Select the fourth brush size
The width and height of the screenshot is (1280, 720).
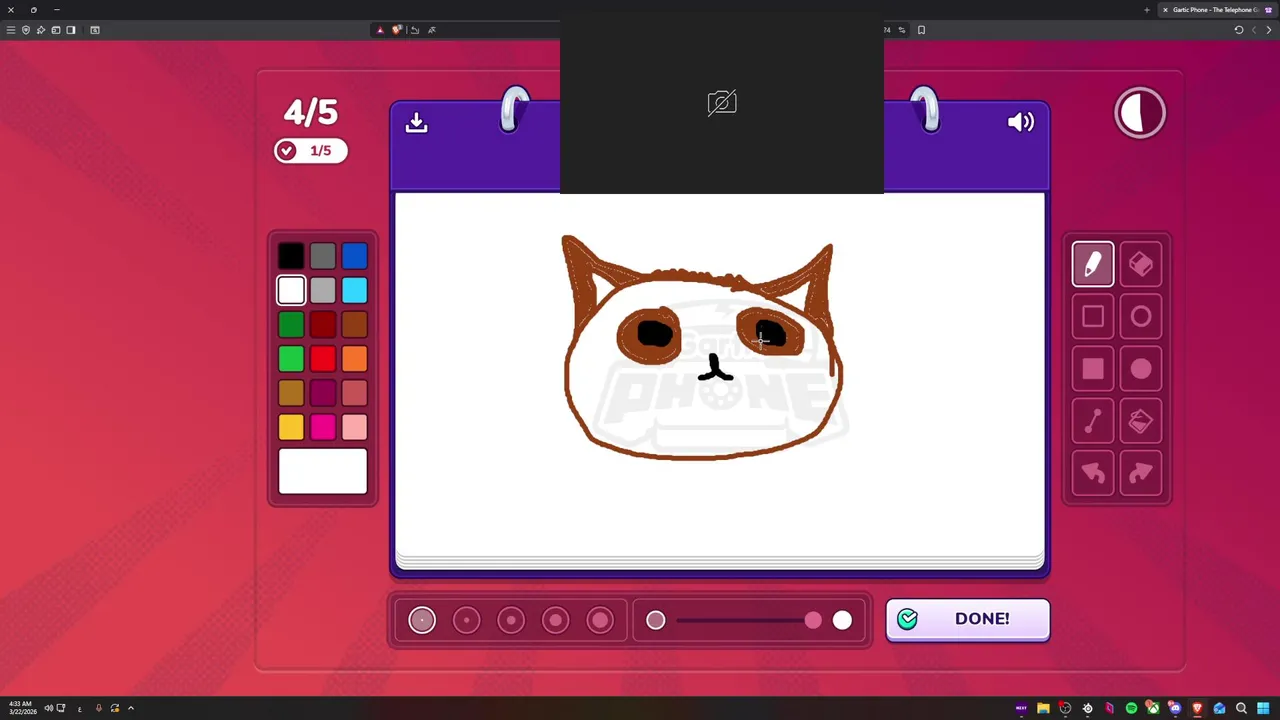[555, 620]
